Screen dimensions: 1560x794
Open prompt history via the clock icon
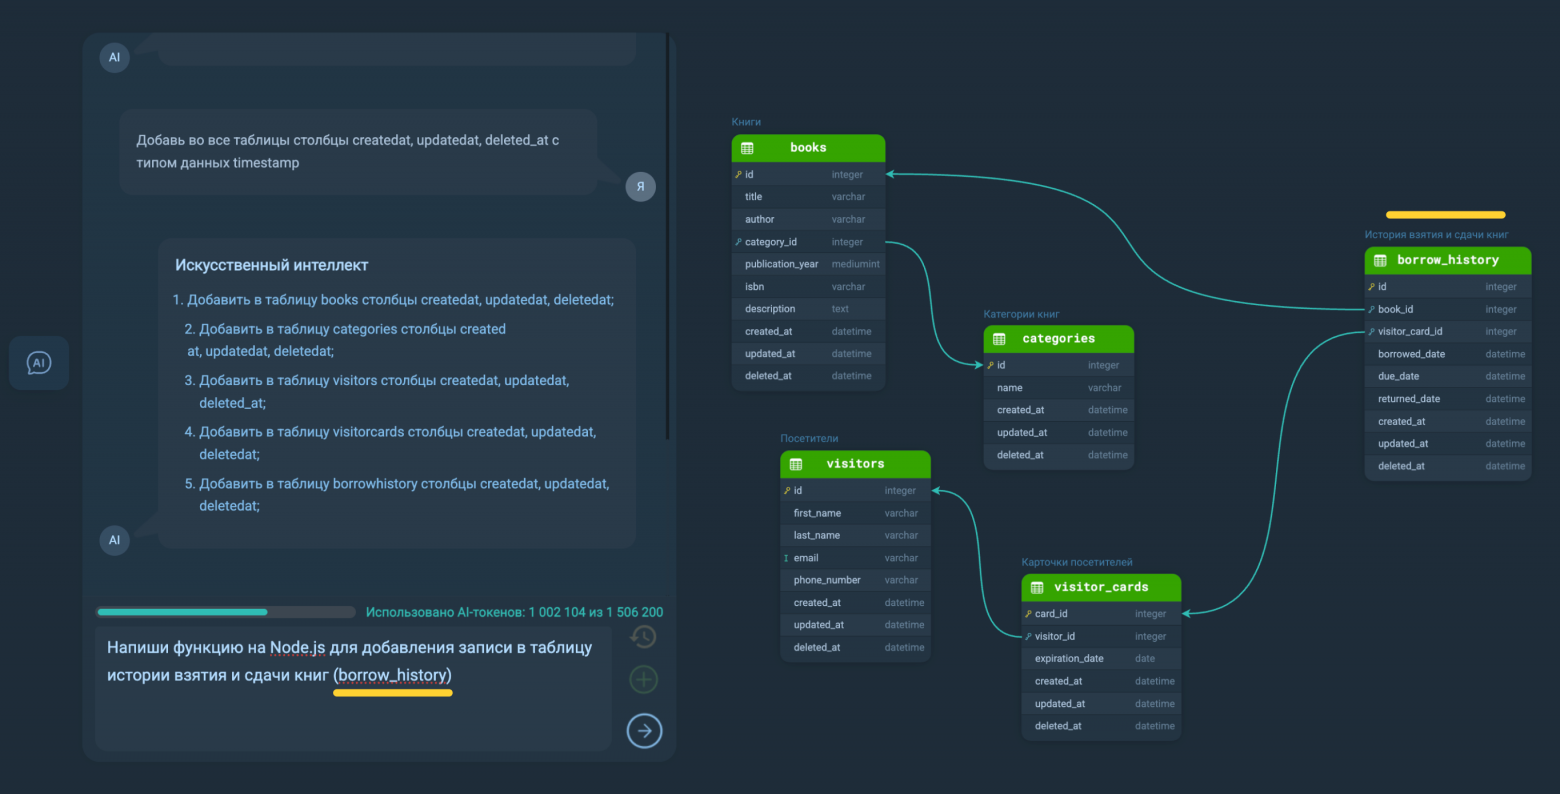(x=643, y=635)
